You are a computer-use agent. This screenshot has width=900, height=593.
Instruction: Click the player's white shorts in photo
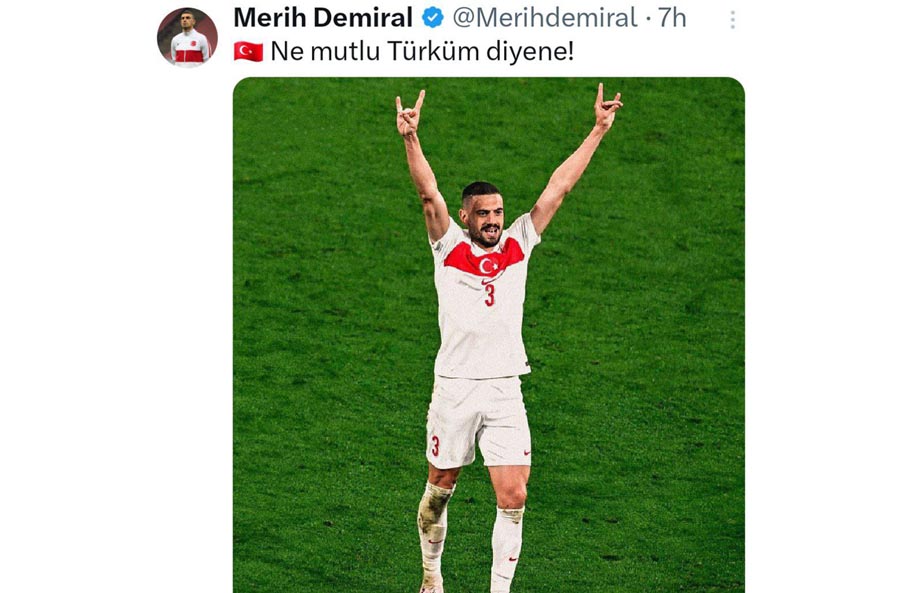(479, 421)
